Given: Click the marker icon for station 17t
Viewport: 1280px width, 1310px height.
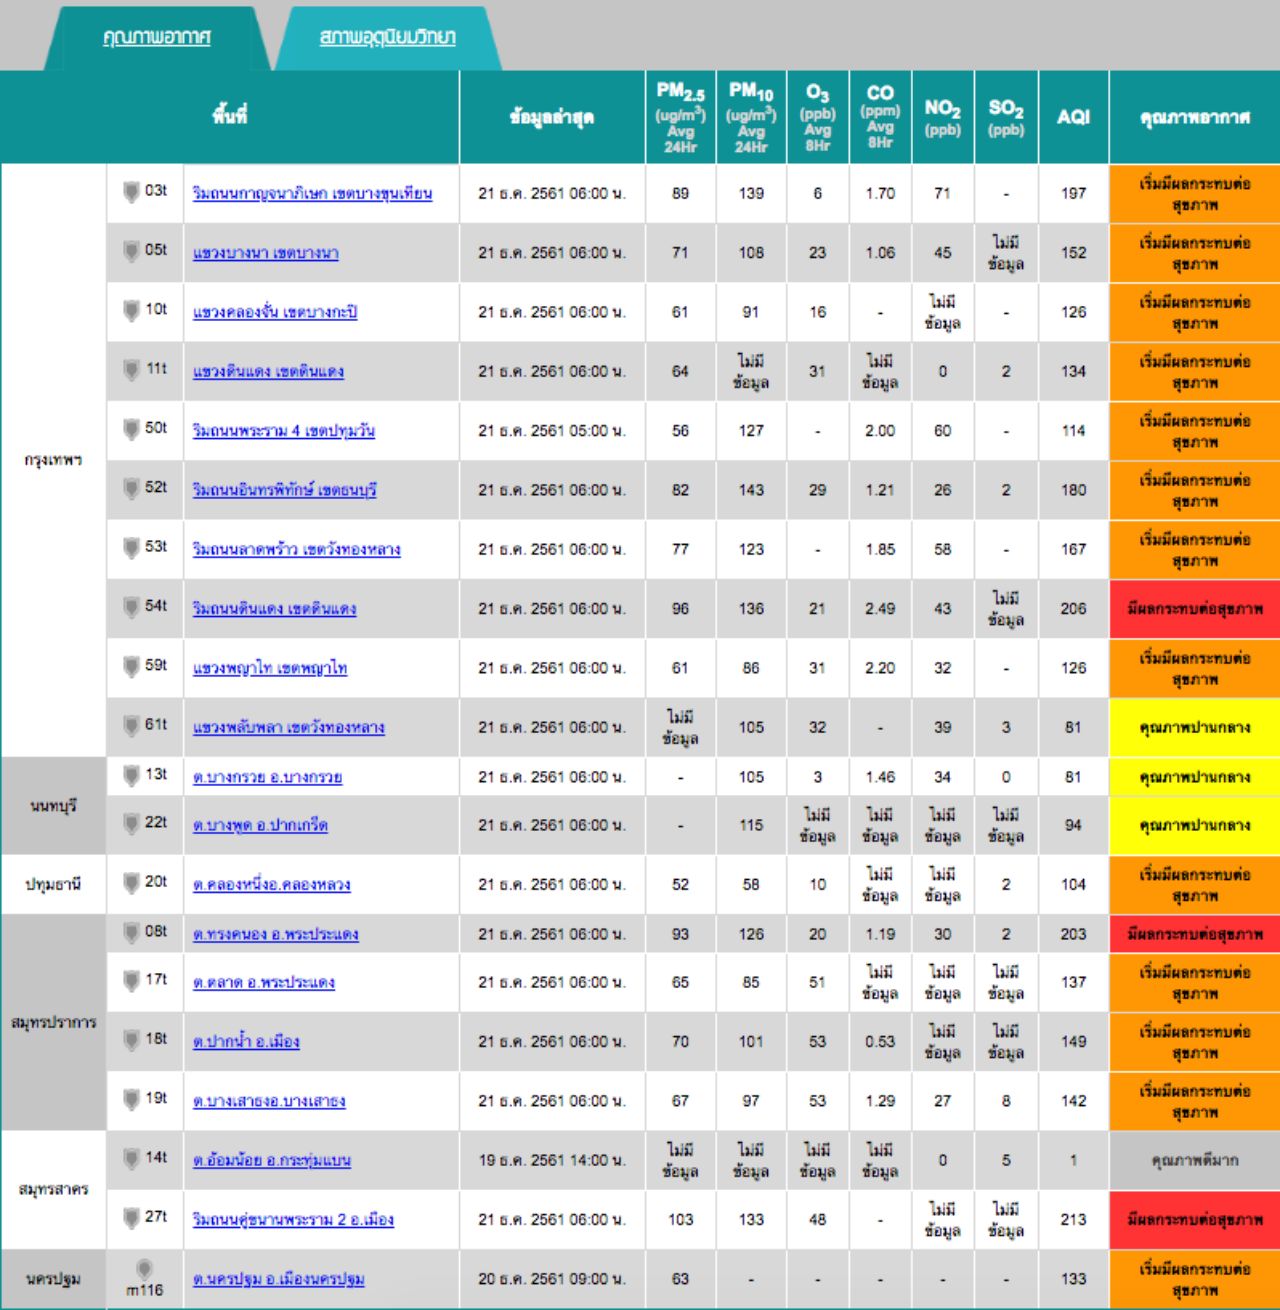Looking at the screenshot, I should tap(130, 980).
